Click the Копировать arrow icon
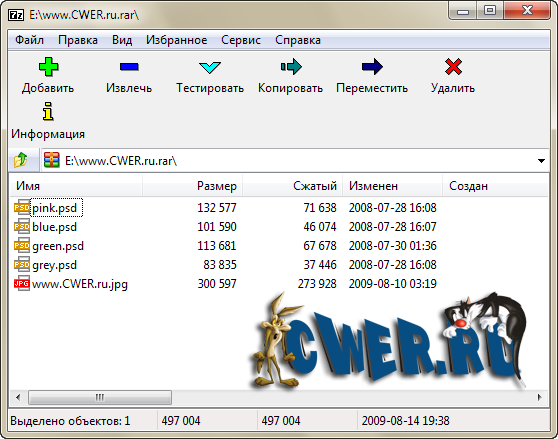This screenshot has width=558, height=439. (x=291, y=67)
